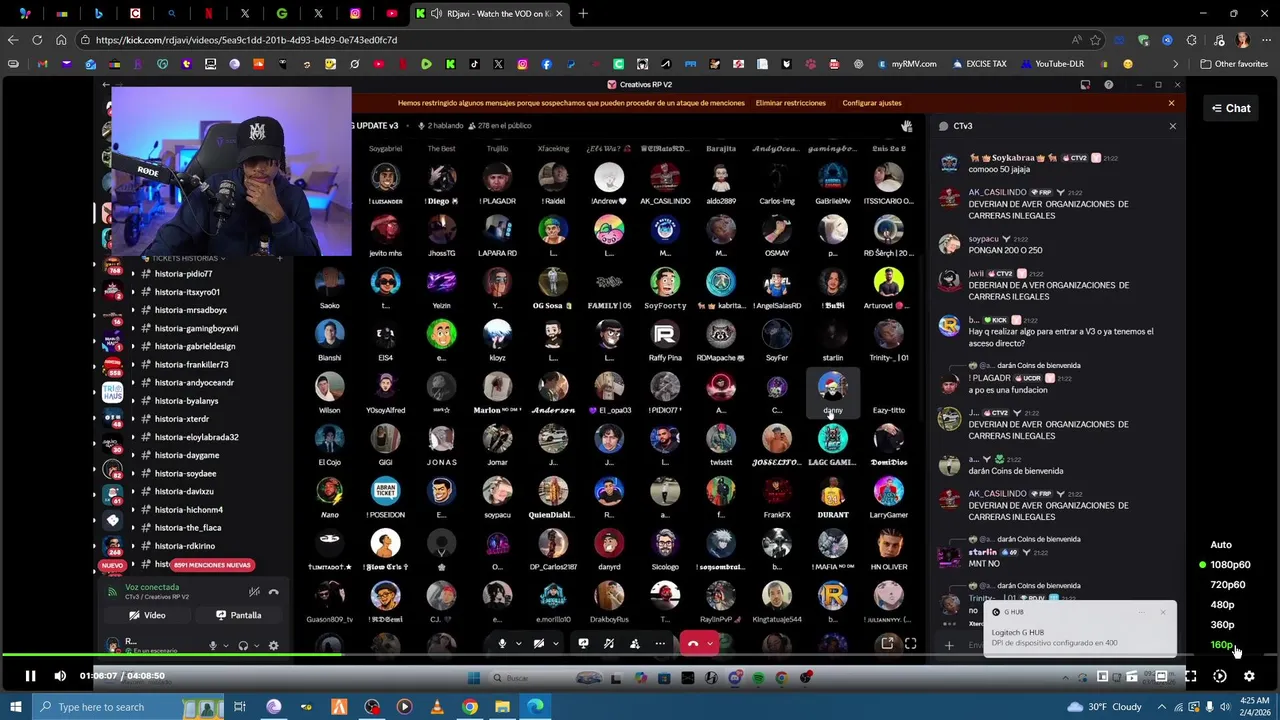Open the Kick Chat panel button
Image resolution: width=1280 pixels, height=720 pixels.
[1231, 108]
